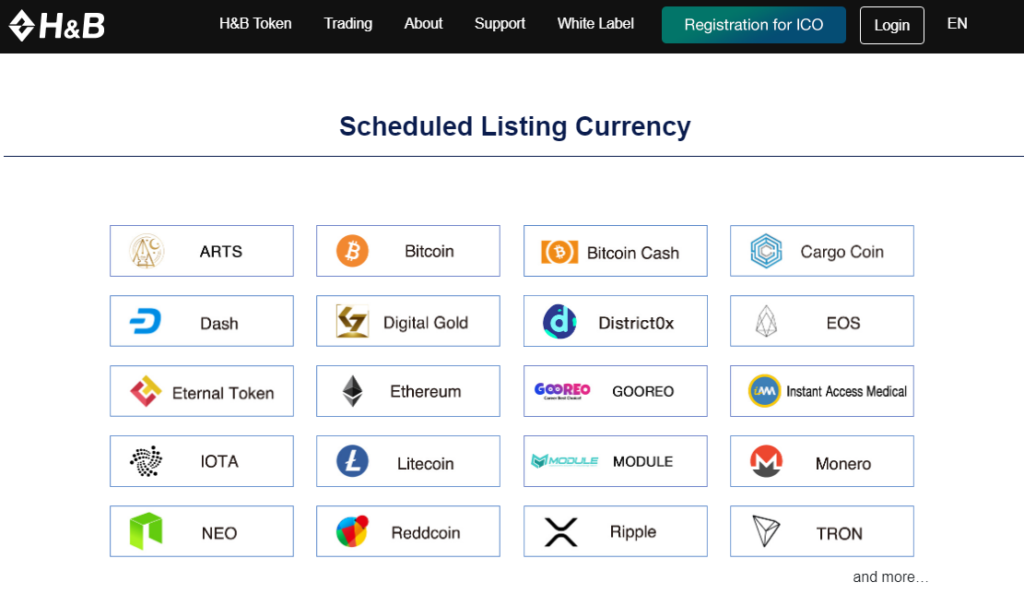Click the blue Dash logo icon
The image size is (1024, 606).
coord(145,321)
